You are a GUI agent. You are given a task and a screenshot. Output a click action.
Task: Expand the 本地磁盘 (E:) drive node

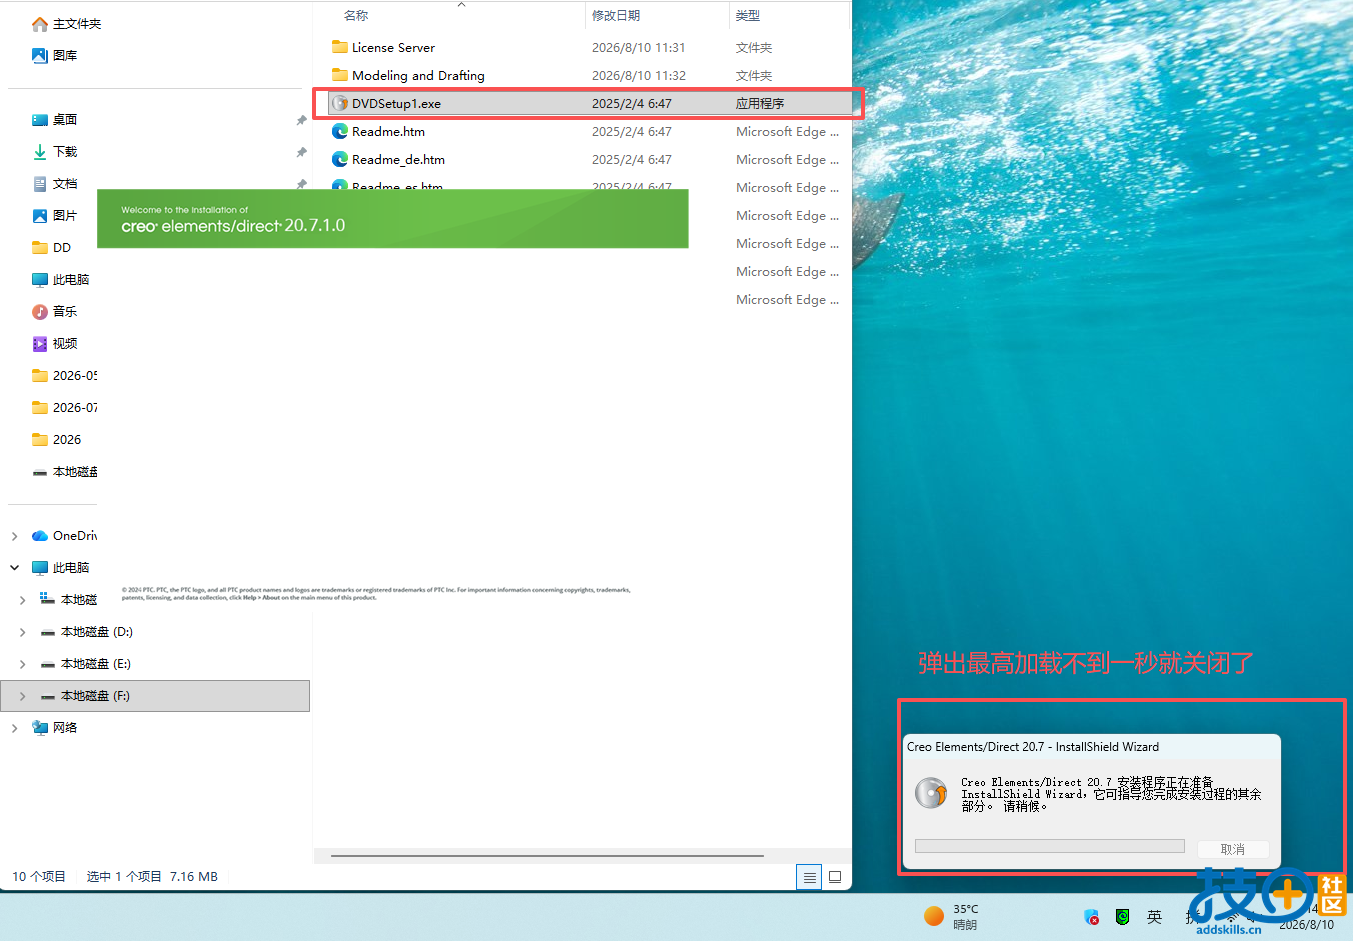tap(22, 664)
